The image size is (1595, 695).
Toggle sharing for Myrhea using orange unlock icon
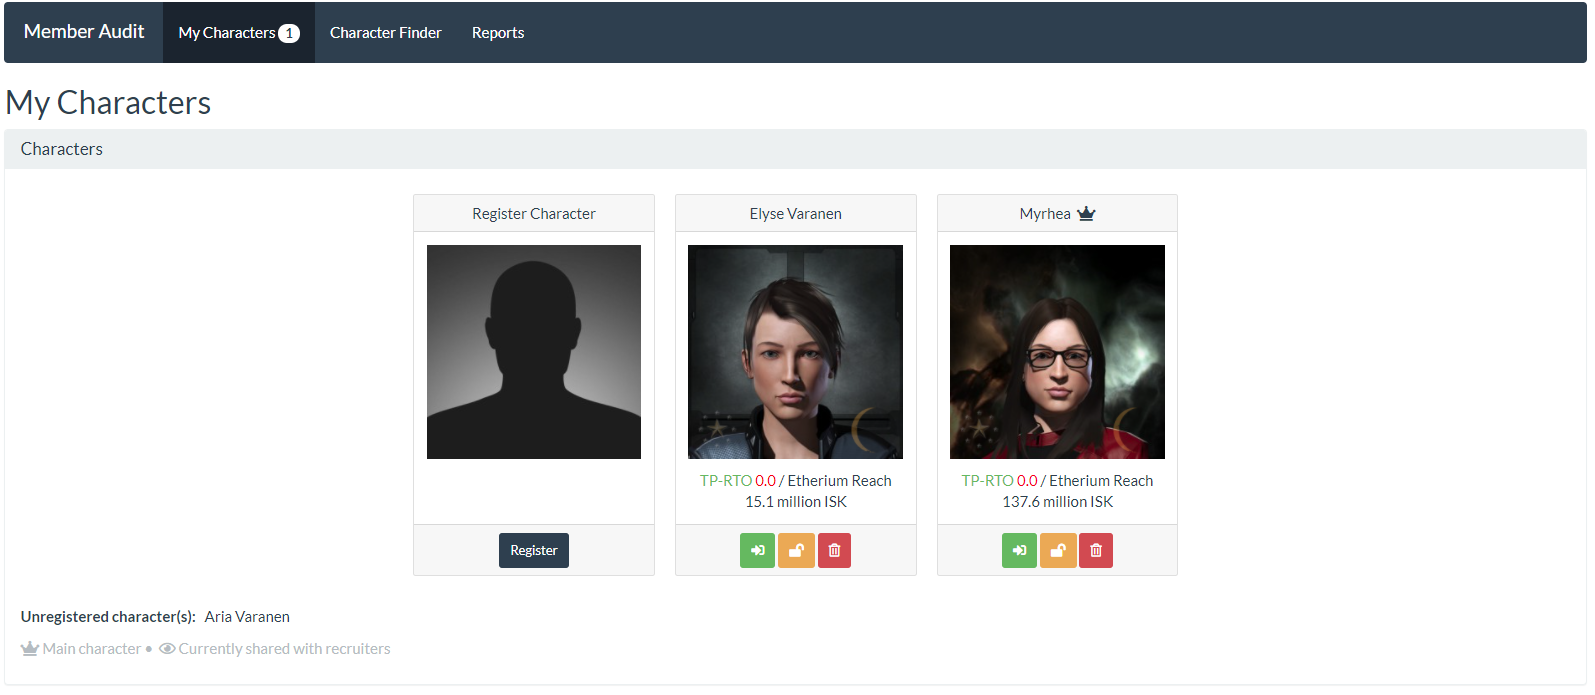(x=1058, y=550)
